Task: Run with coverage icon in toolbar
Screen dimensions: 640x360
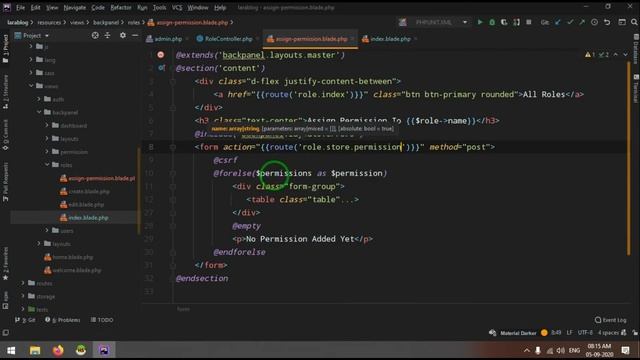Action: 504,22
